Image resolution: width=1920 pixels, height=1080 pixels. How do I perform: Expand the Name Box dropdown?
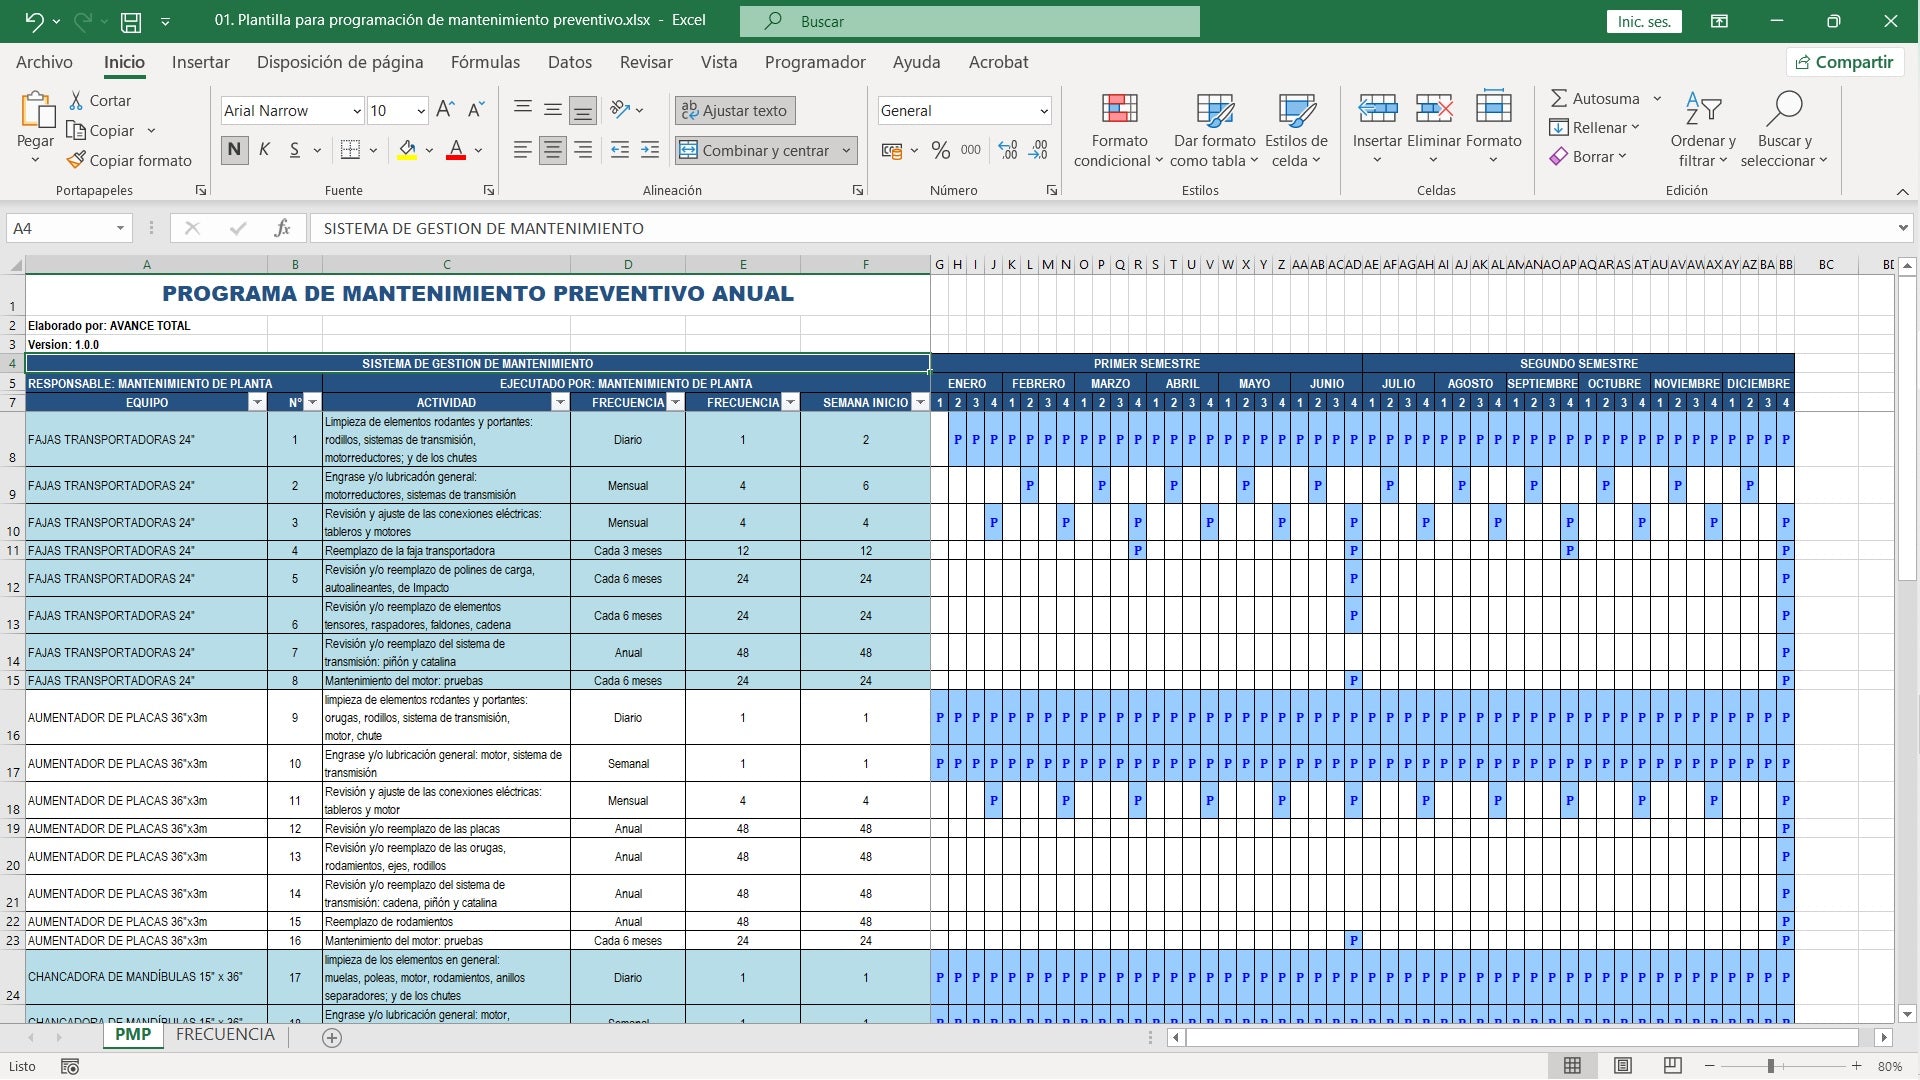(120, 229)
